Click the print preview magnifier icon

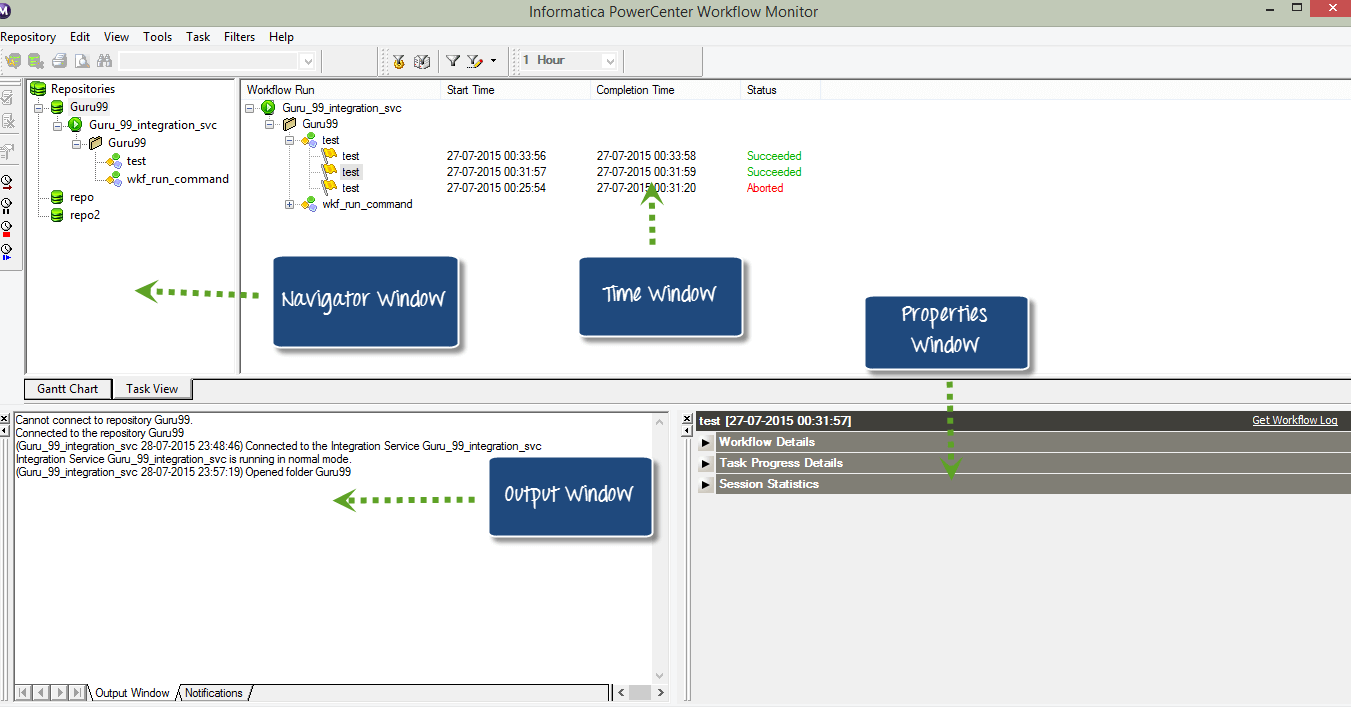(x=82, y=61)
